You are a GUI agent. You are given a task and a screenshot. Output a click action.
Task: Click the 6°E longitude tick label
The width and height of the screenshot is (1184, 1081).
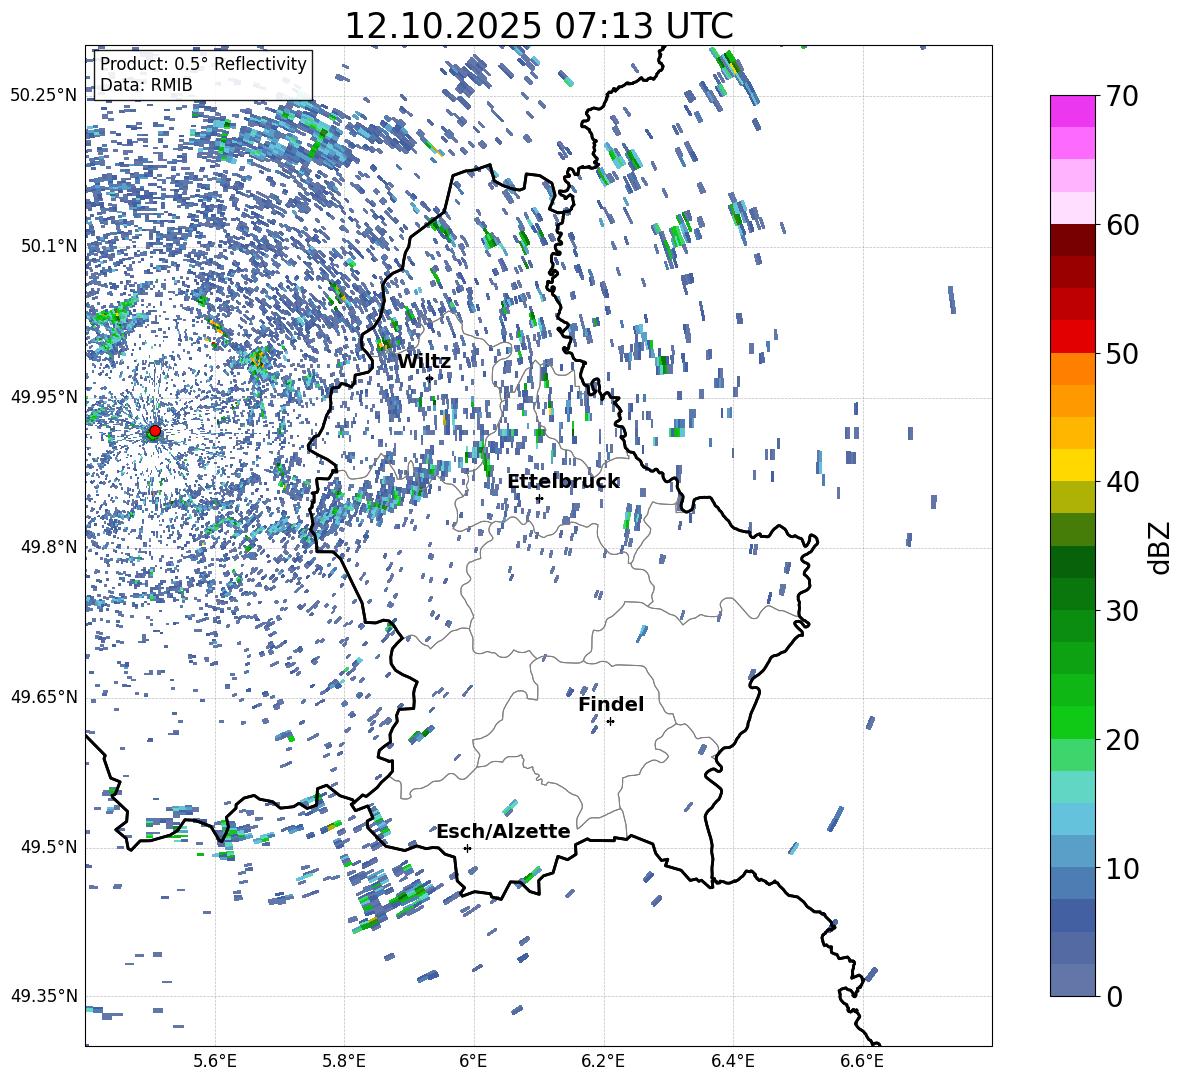(473, 1061)
